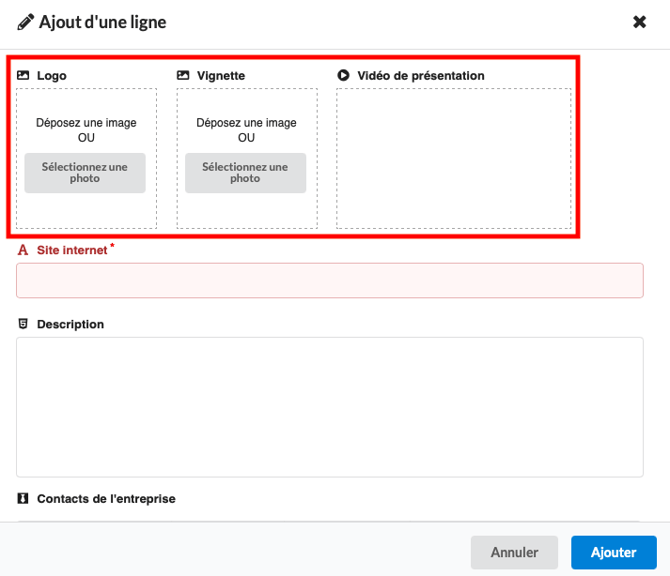Click the Logo image drop zone text
The image size is (670, 576).
coord(86,130)
